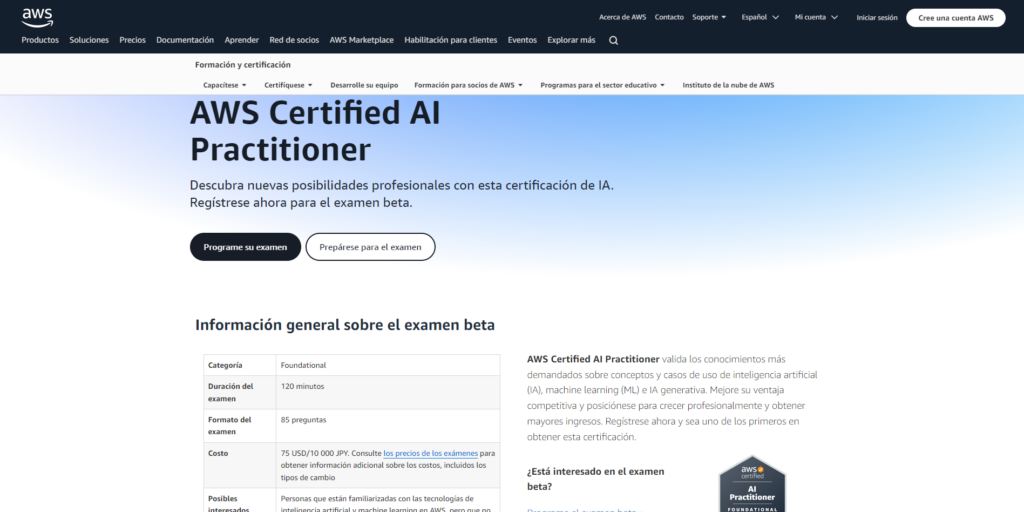
Task: Open Programas para el sector educativo menu
Action: pos(602,85)
